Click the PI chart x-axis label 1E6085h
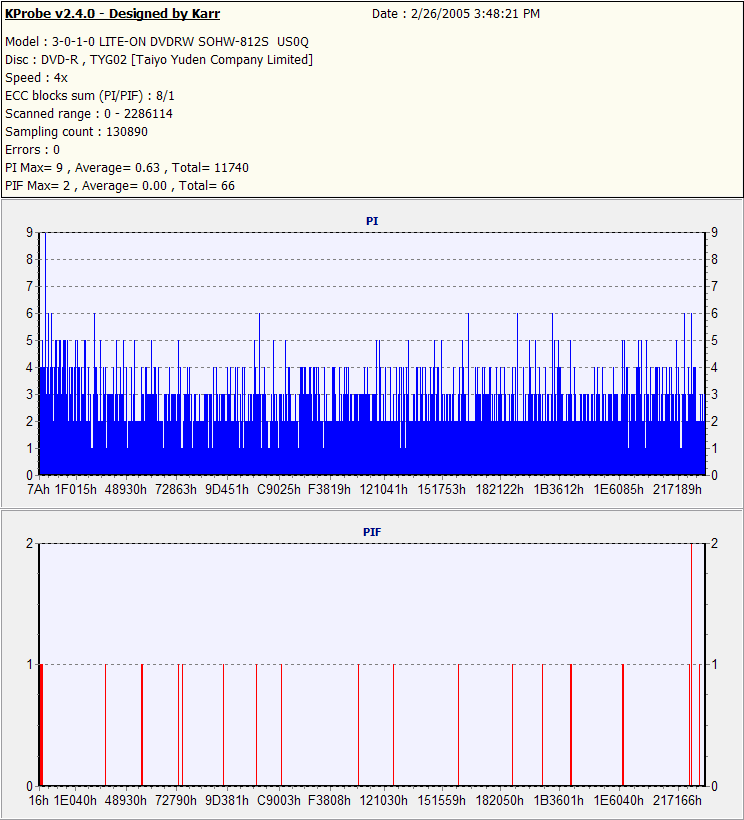The height and width of the screenshot is (820, 744). 619,489
